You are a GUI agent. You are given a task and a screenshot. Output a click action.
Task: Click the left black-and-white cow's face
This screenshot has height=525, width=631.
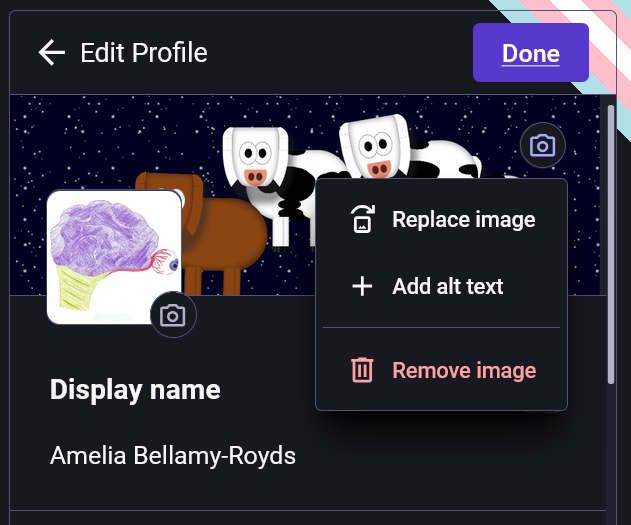pos(256,157)
